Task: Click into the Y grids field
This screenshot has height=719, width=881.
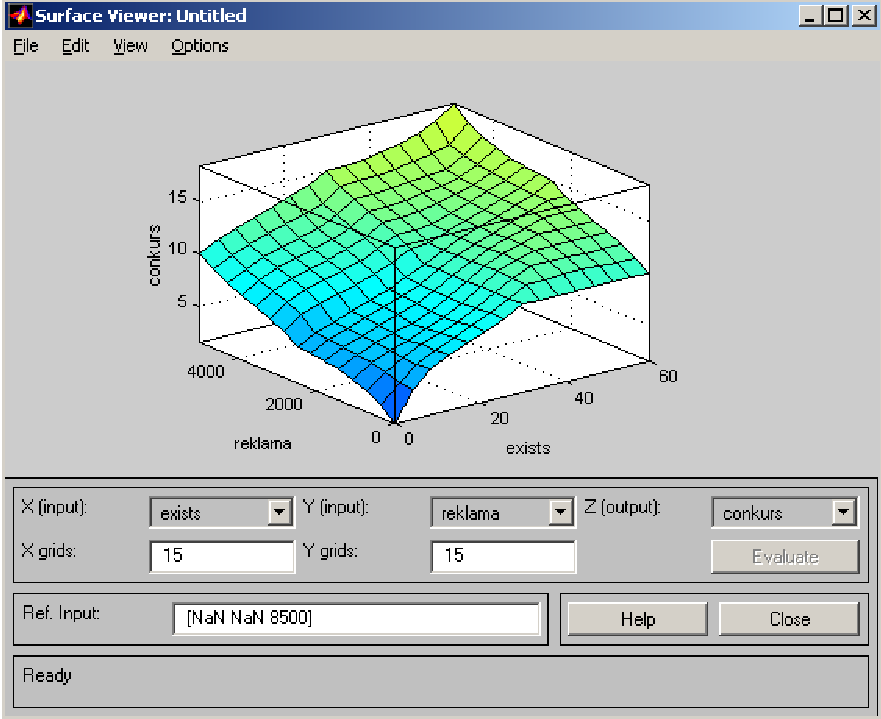Action: (x=502, y=555)
